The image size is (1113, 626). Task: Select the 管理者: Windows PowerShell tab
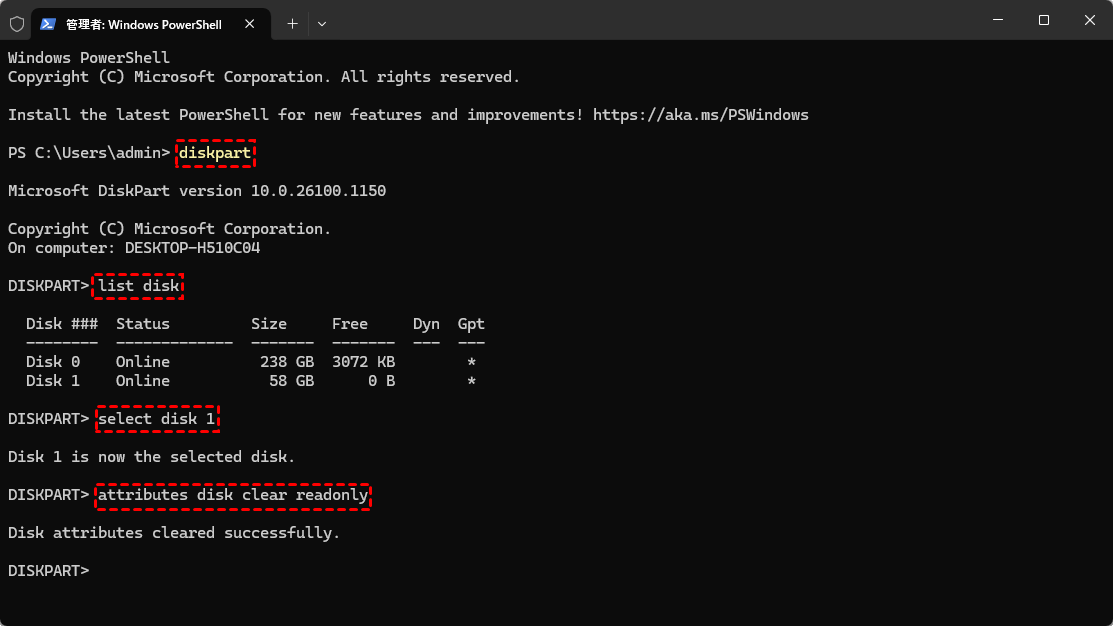click(148, 23)
